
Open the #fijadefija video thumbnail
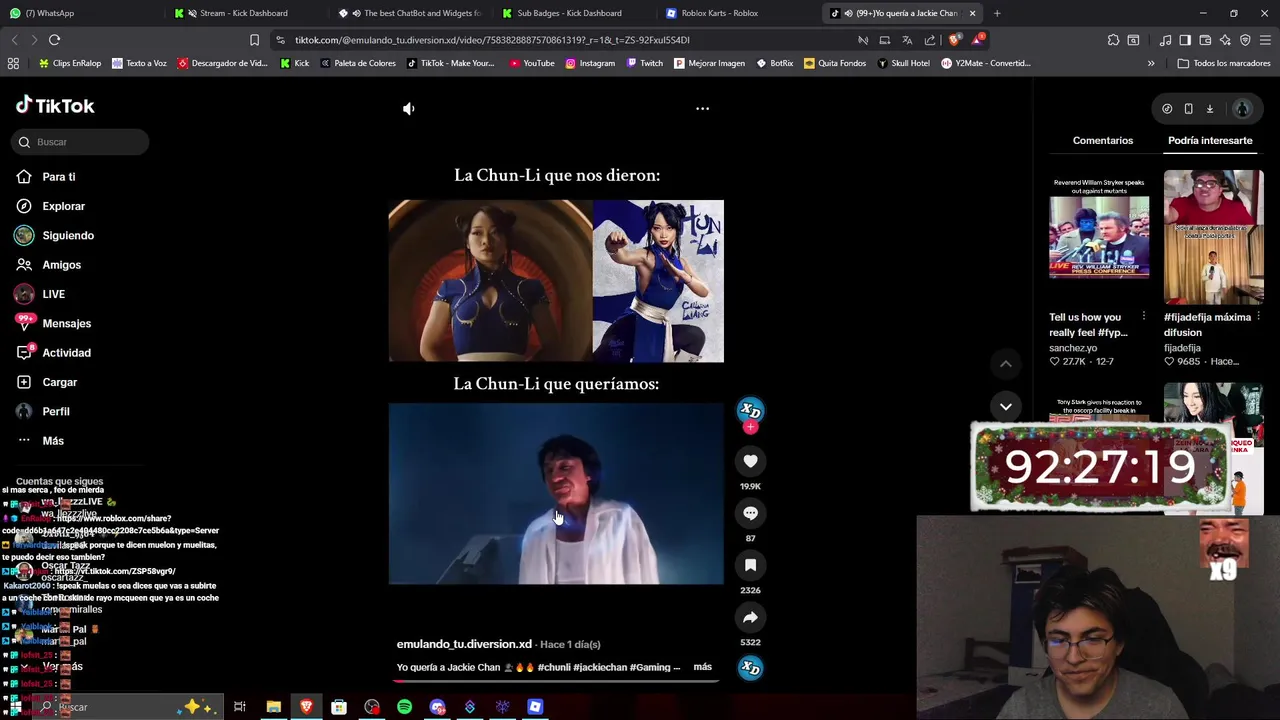tap(1213, 237)
